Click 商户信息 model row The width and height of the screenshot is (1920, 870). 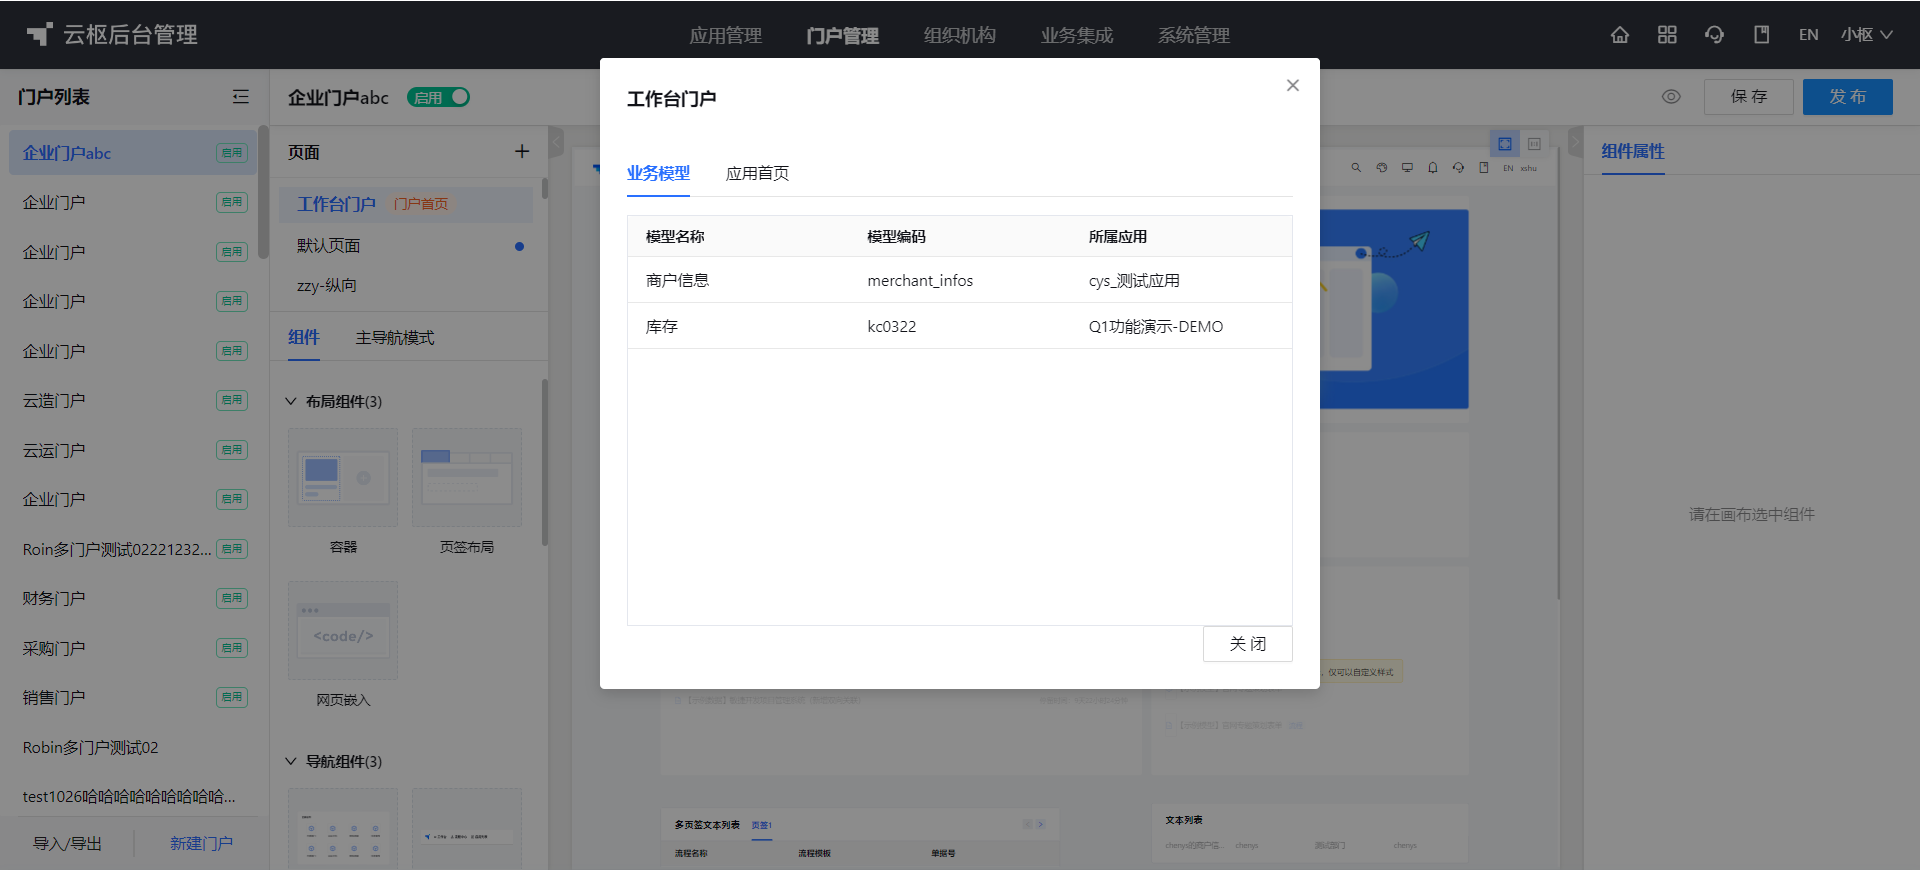959,280
